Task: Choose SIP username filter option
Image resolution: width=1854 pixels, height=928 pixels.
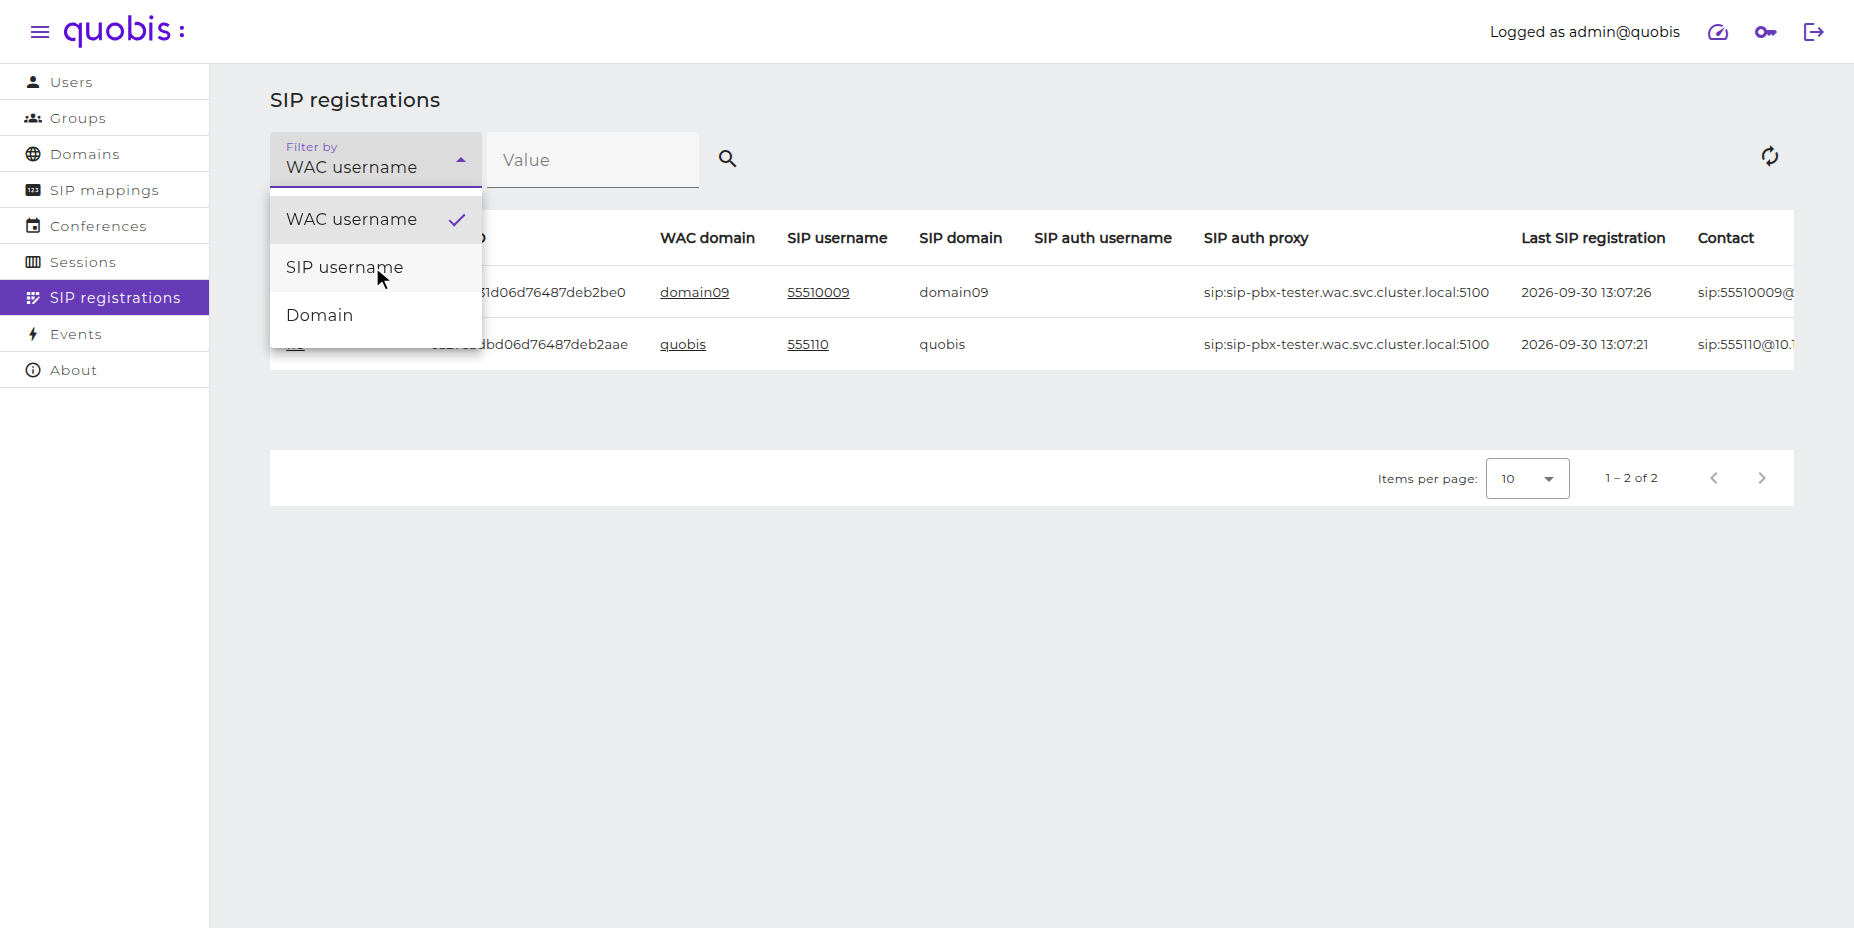Action: click(x=376, y=268)
